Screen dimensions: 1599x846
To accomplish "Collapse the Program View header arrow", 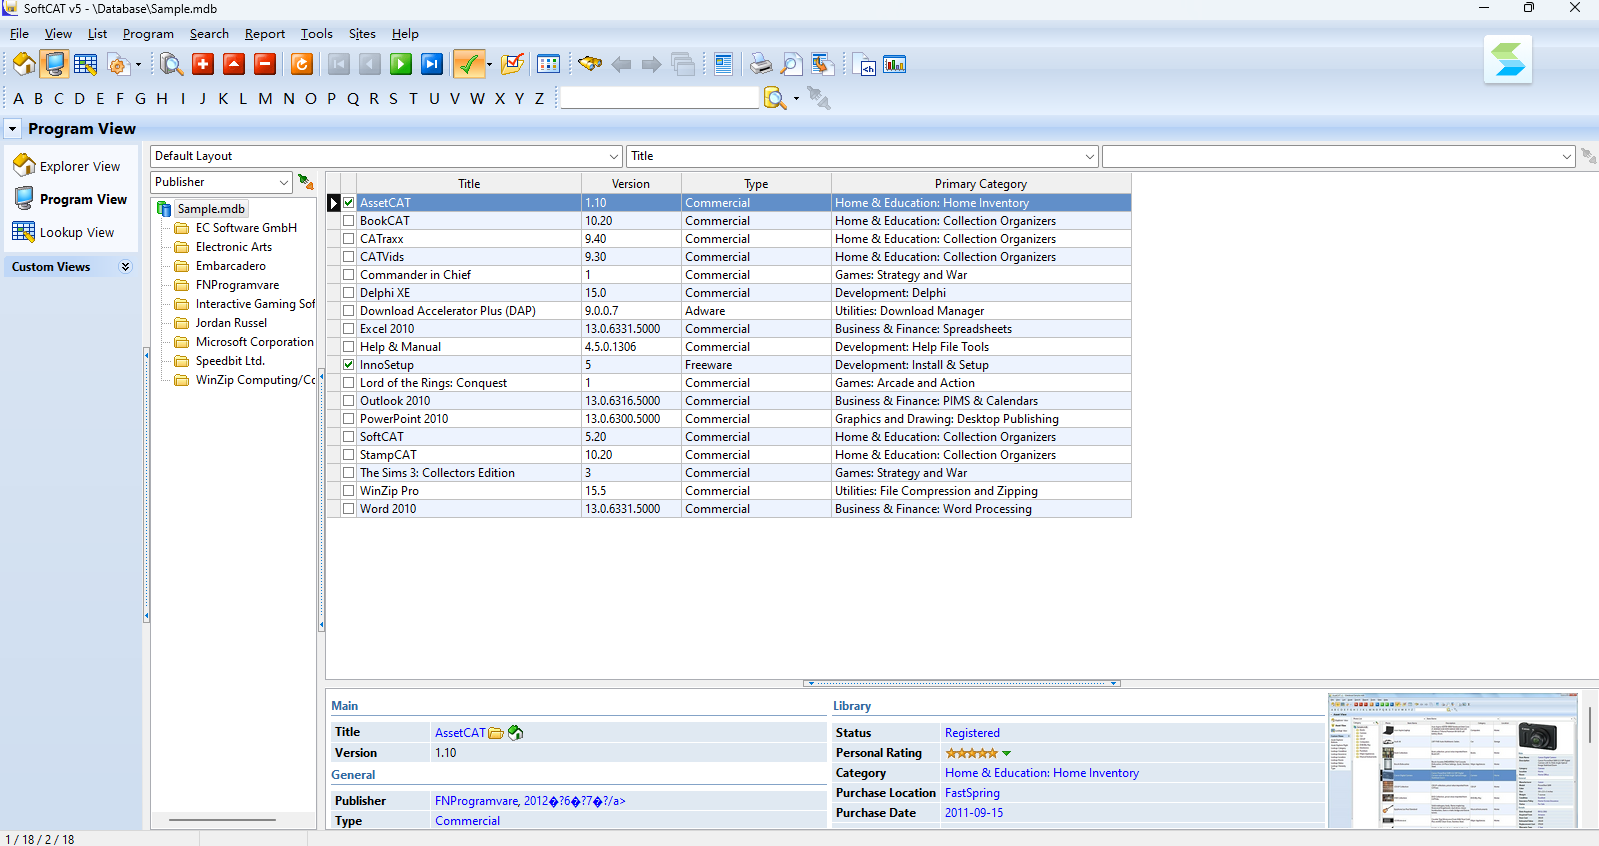I will pos(12,129).
